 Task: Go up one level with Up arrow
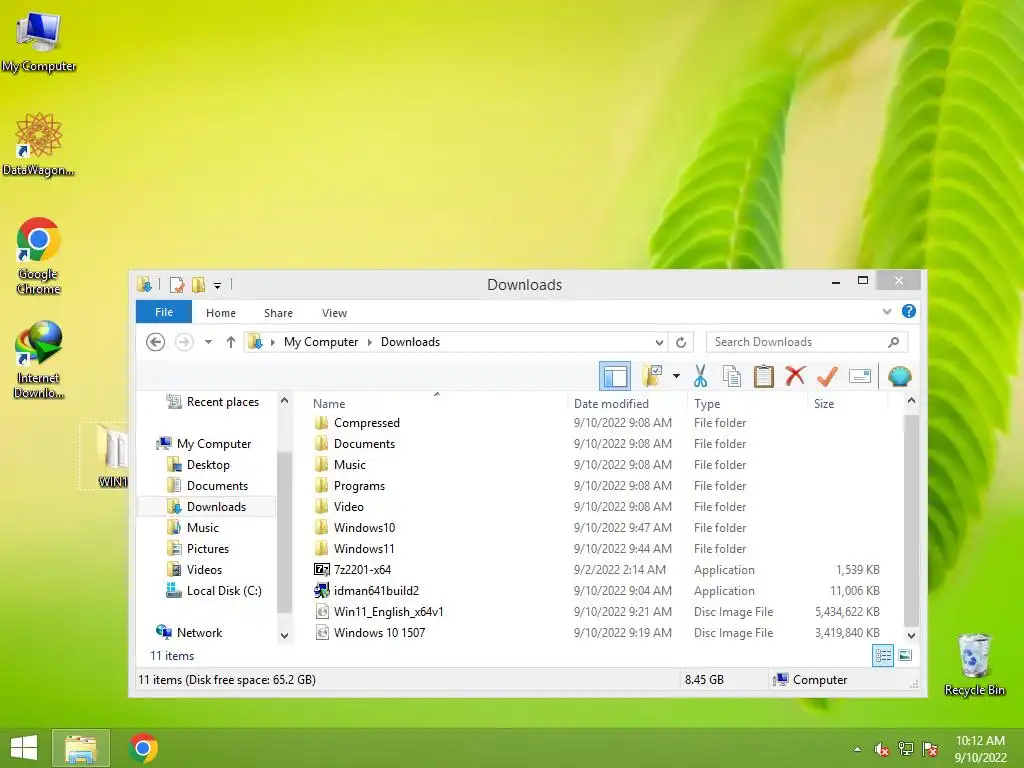click(x=231, y=342)
